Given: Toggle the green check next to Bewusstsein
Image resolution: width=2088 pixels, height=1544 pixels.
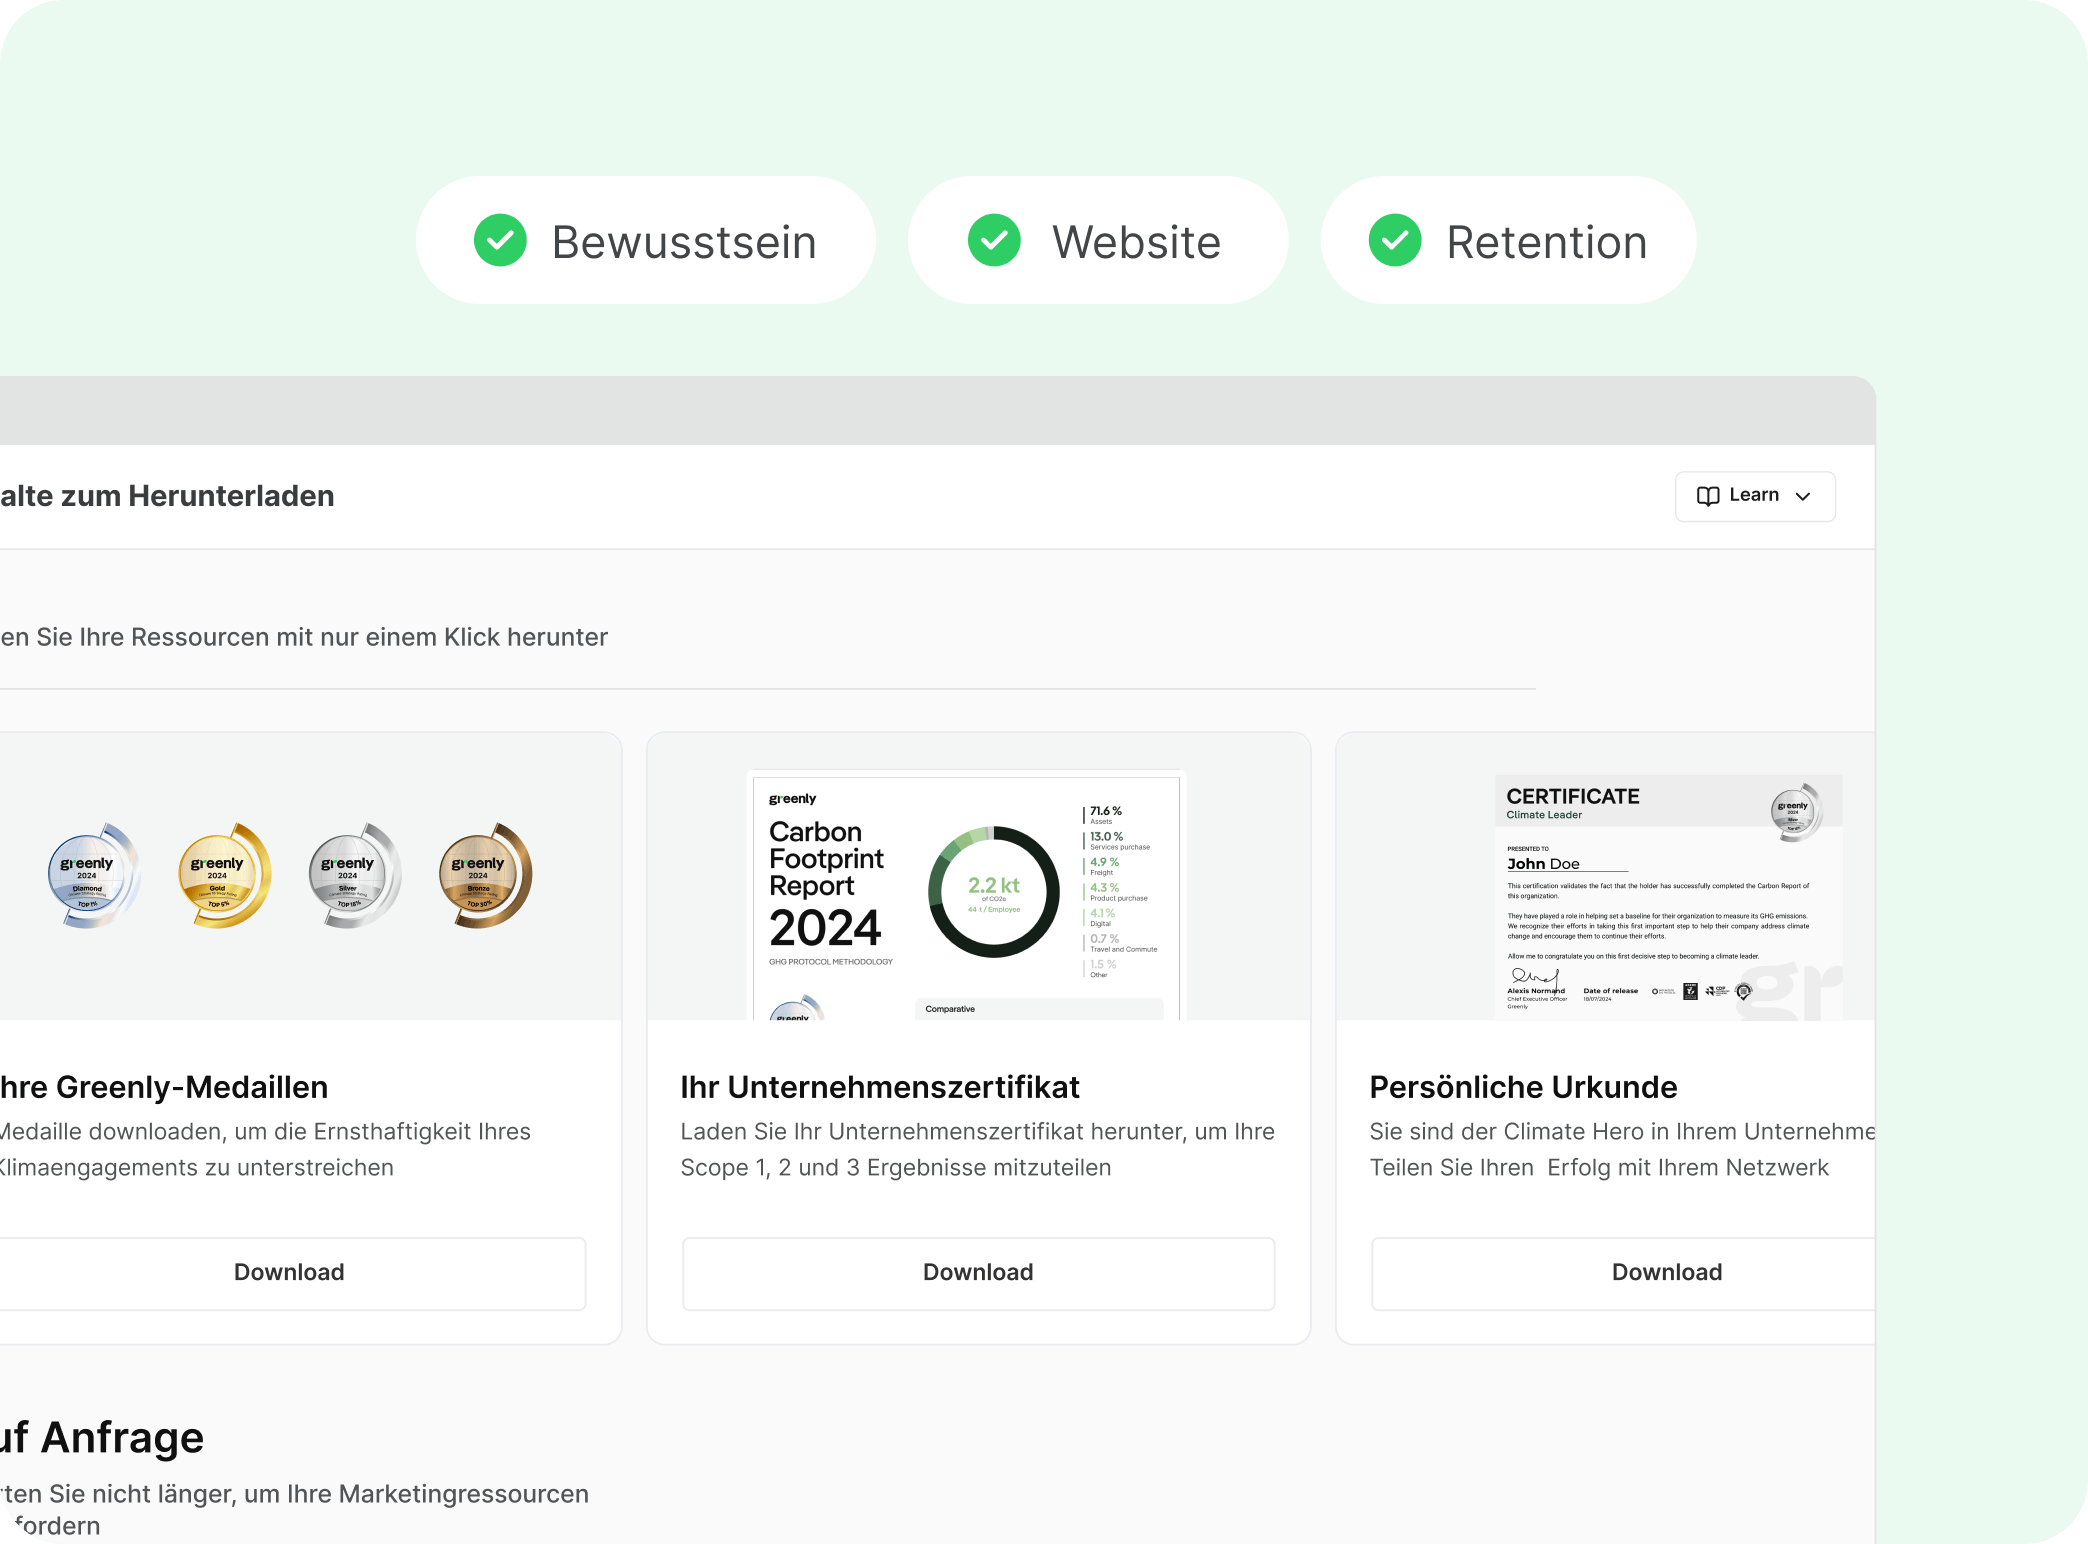Looking at the screenshot, I should coord(500,241).
